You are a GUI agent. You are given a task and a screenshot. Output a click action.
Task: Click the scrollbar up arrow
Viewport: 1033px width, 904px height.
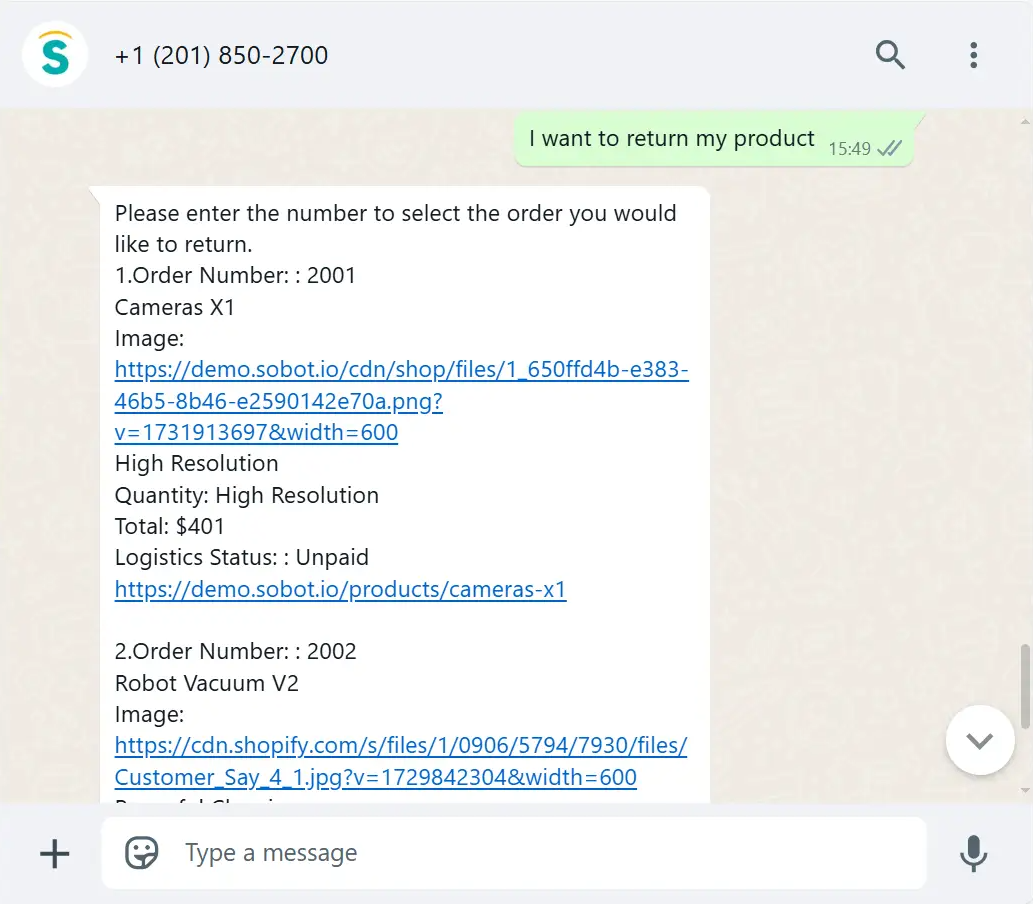[1025, 122]
